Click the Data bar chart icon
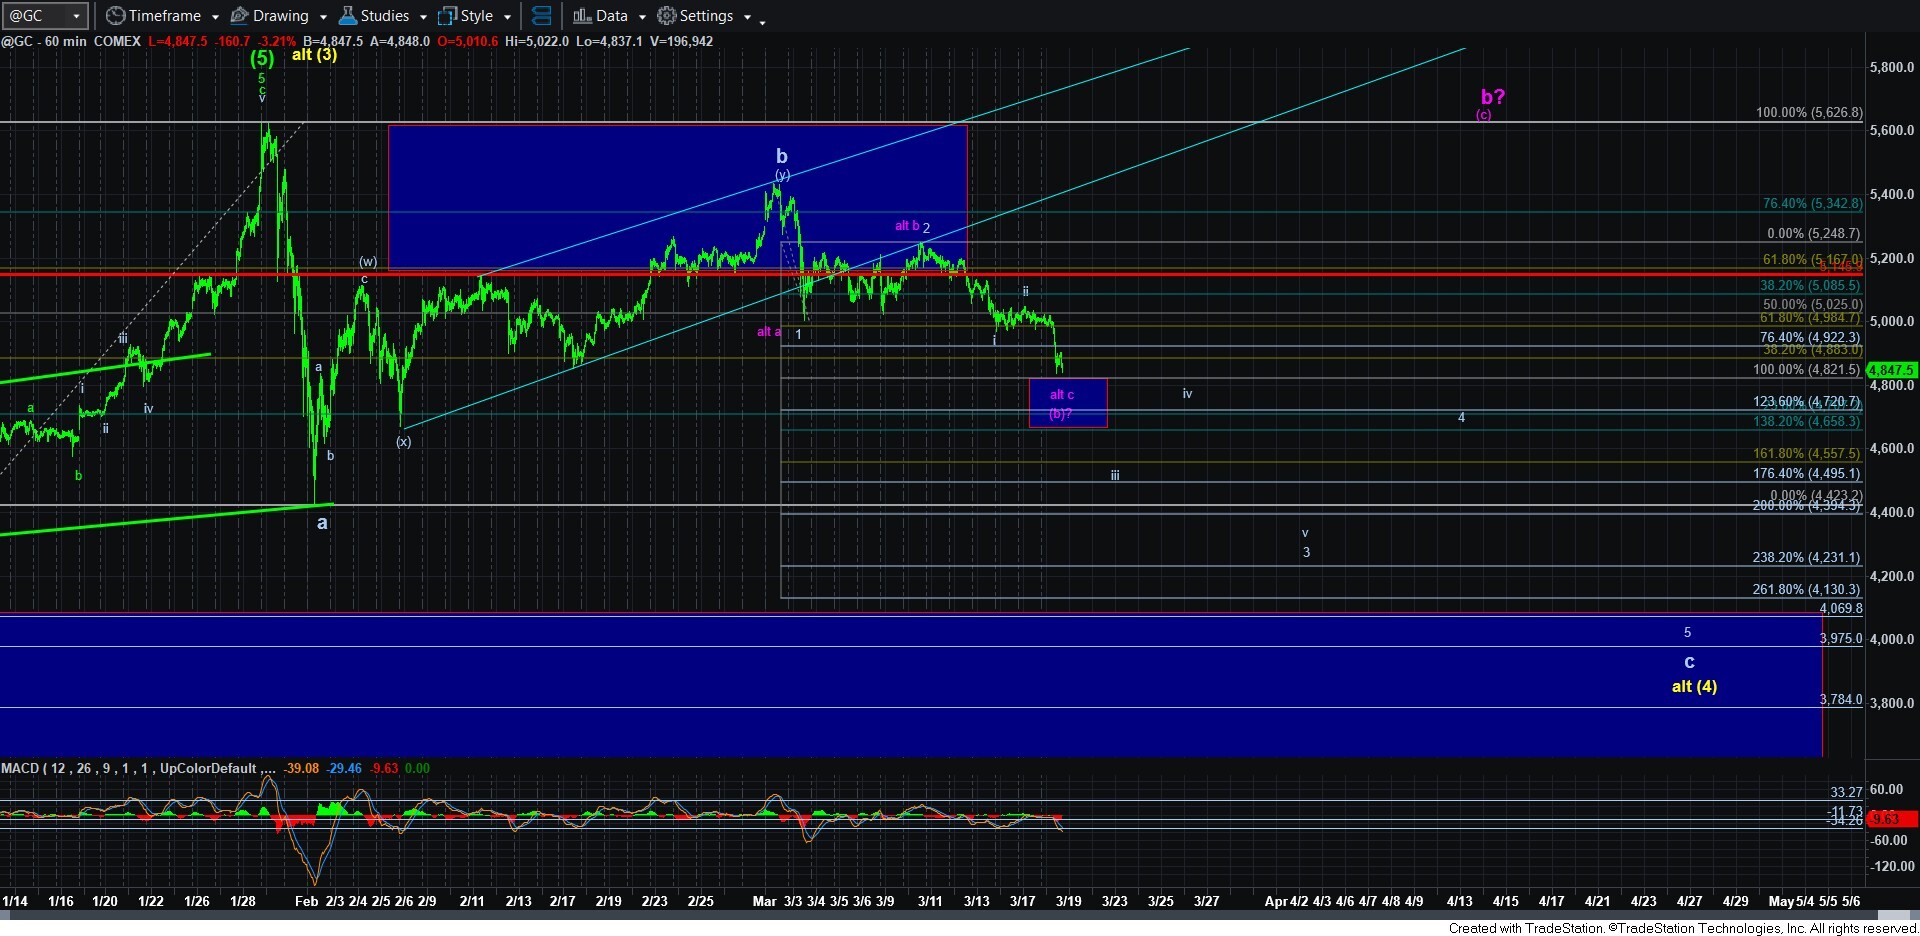Viewport: 1920px width, 936px height. [x=582, y=16]
